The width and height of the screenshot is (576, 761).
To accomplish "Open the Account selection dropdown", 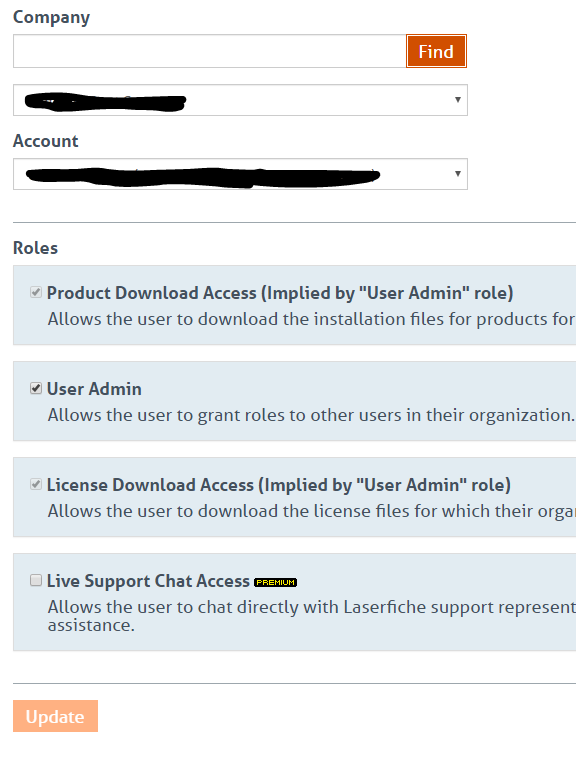I will pyautogui.click(x=240, y=174).
